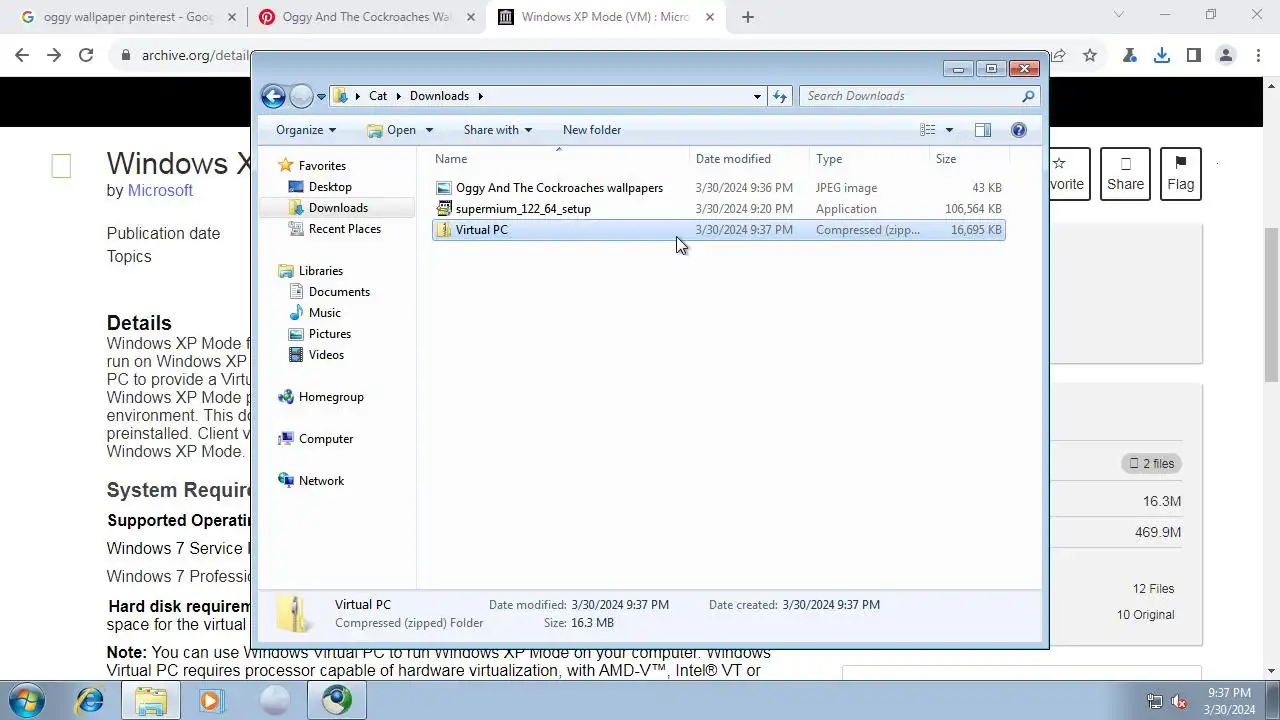Click volume speaker icon in system tray
This screenshot has height=720, width=1280.
pyautogui.click(x=1179, y=701)
